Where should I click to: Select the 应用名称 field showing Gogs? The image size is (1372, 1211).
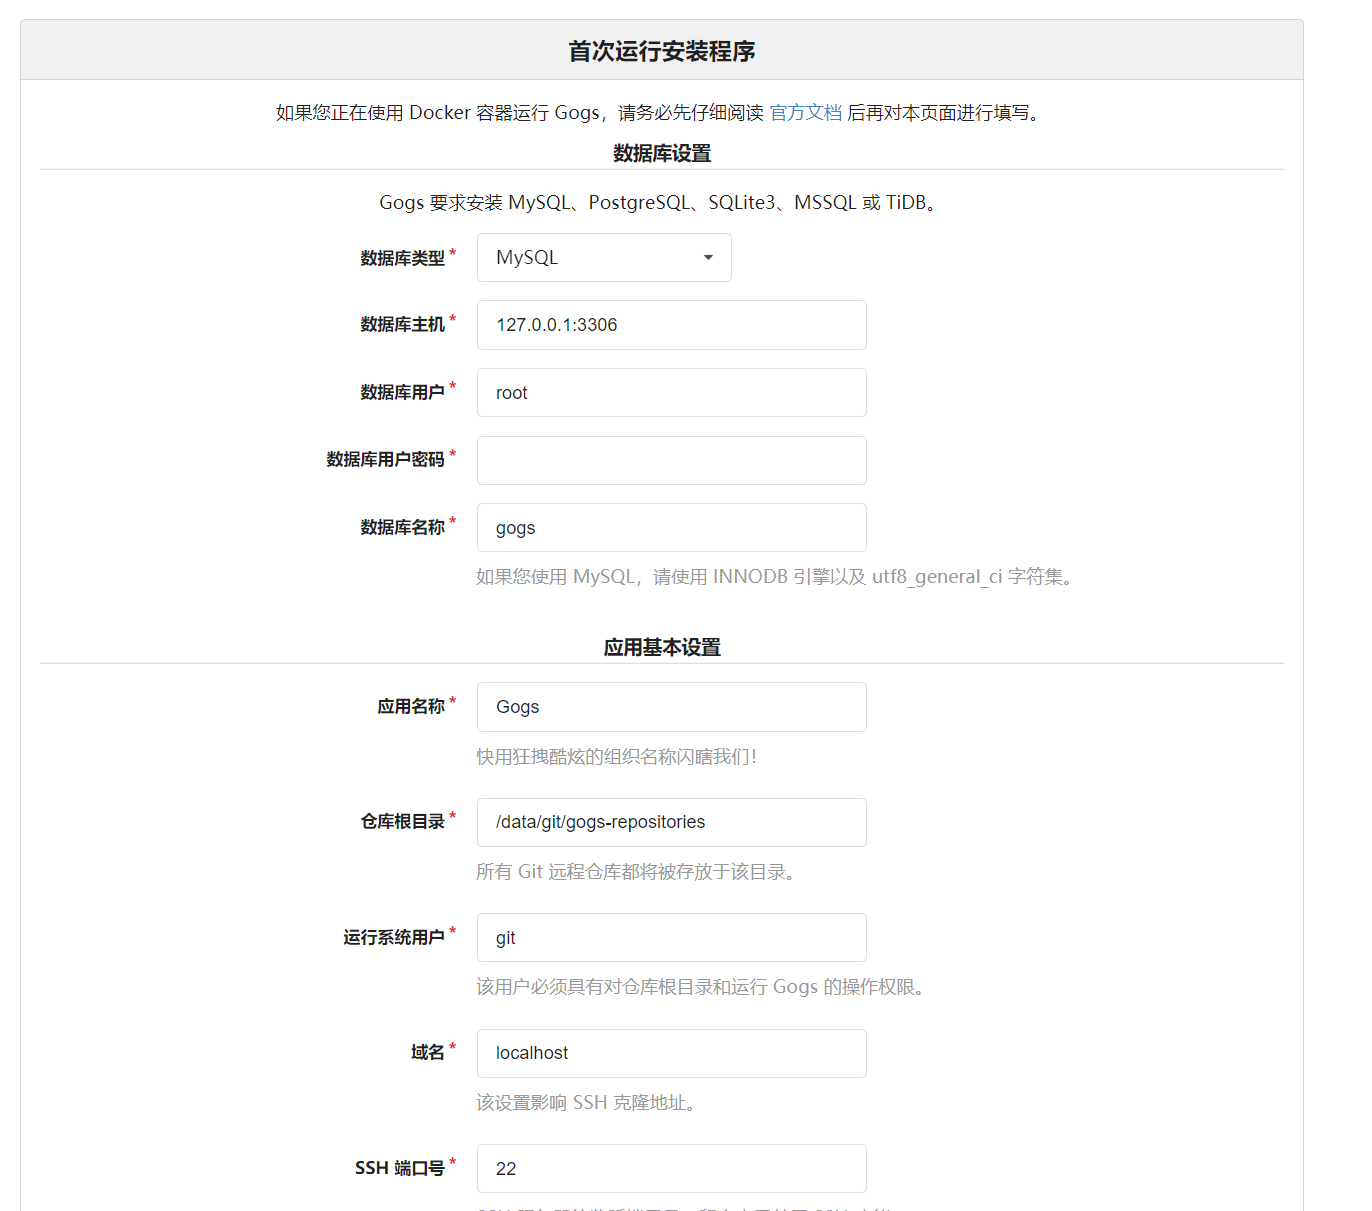click(x=671, y=707)
